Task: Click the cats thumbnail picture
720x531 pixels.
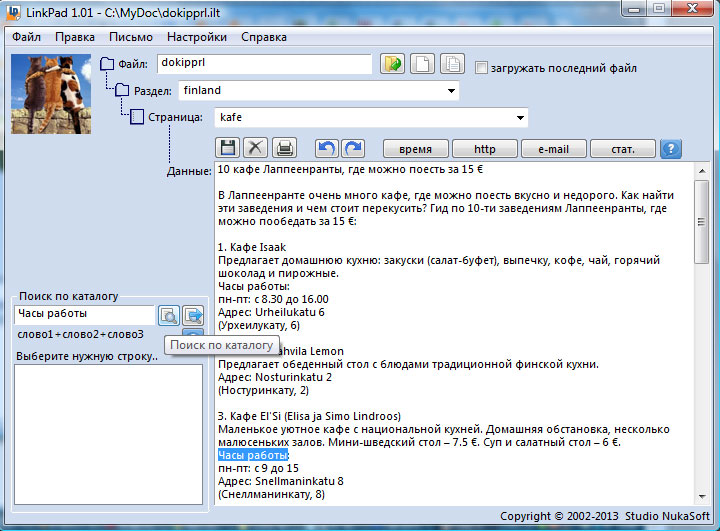Action: click(x=51, y=94)
